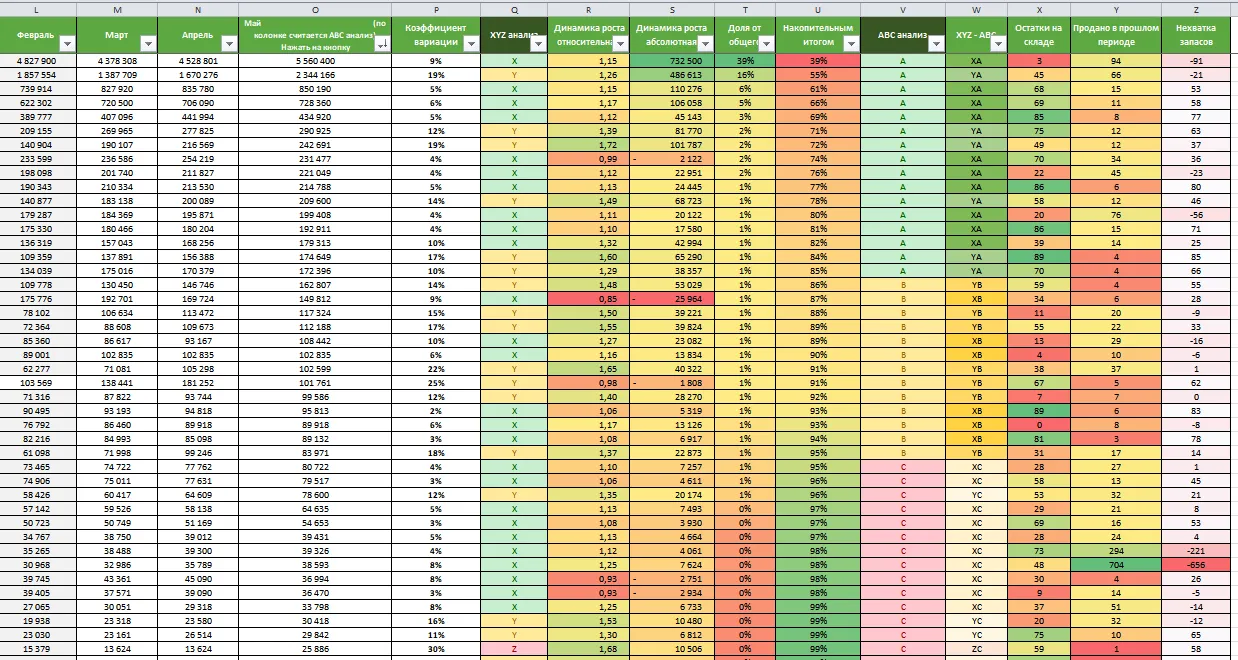Select column P by its header letter
The image size is (1238, 660).
[x=436, y=9]
